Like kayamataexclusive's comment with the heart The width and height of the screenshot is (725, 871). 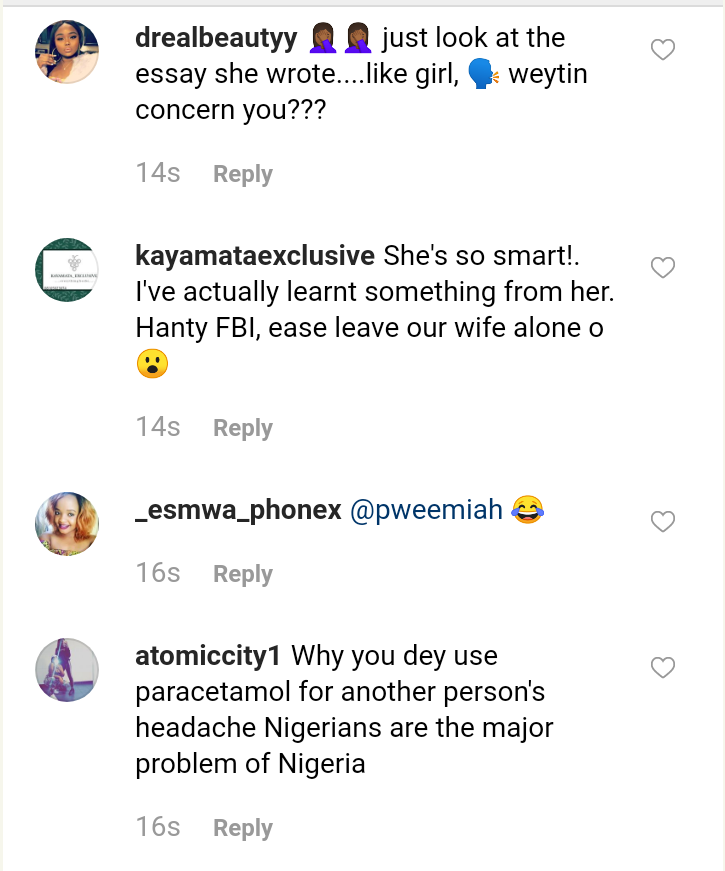click(x=663, y=268)
